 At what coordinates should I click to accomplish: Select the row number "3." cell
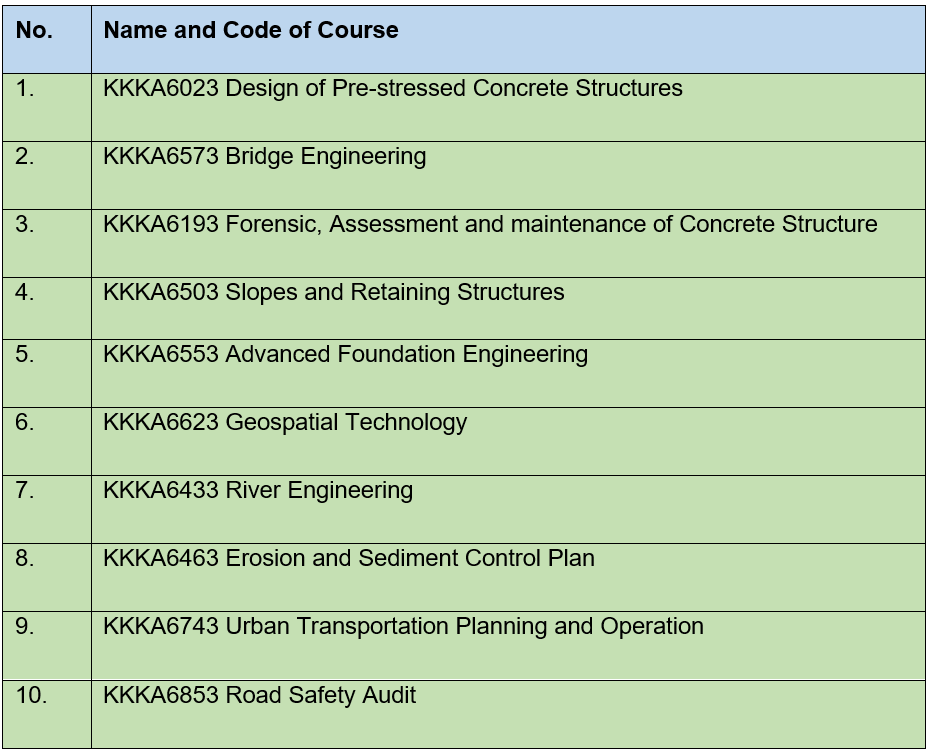(x=25, y=225)
